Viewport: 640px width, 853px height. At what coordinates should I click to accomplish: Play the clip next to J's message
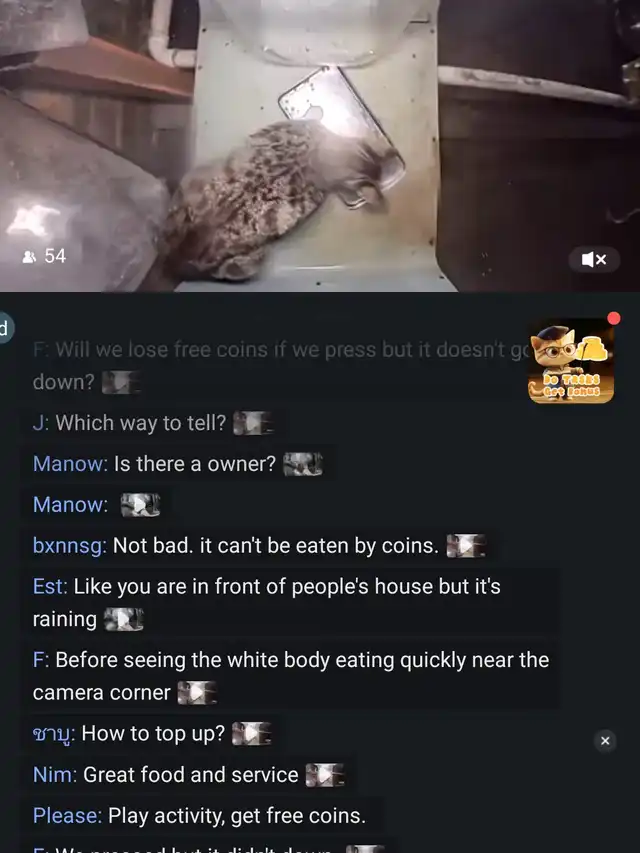coord(253,423)
